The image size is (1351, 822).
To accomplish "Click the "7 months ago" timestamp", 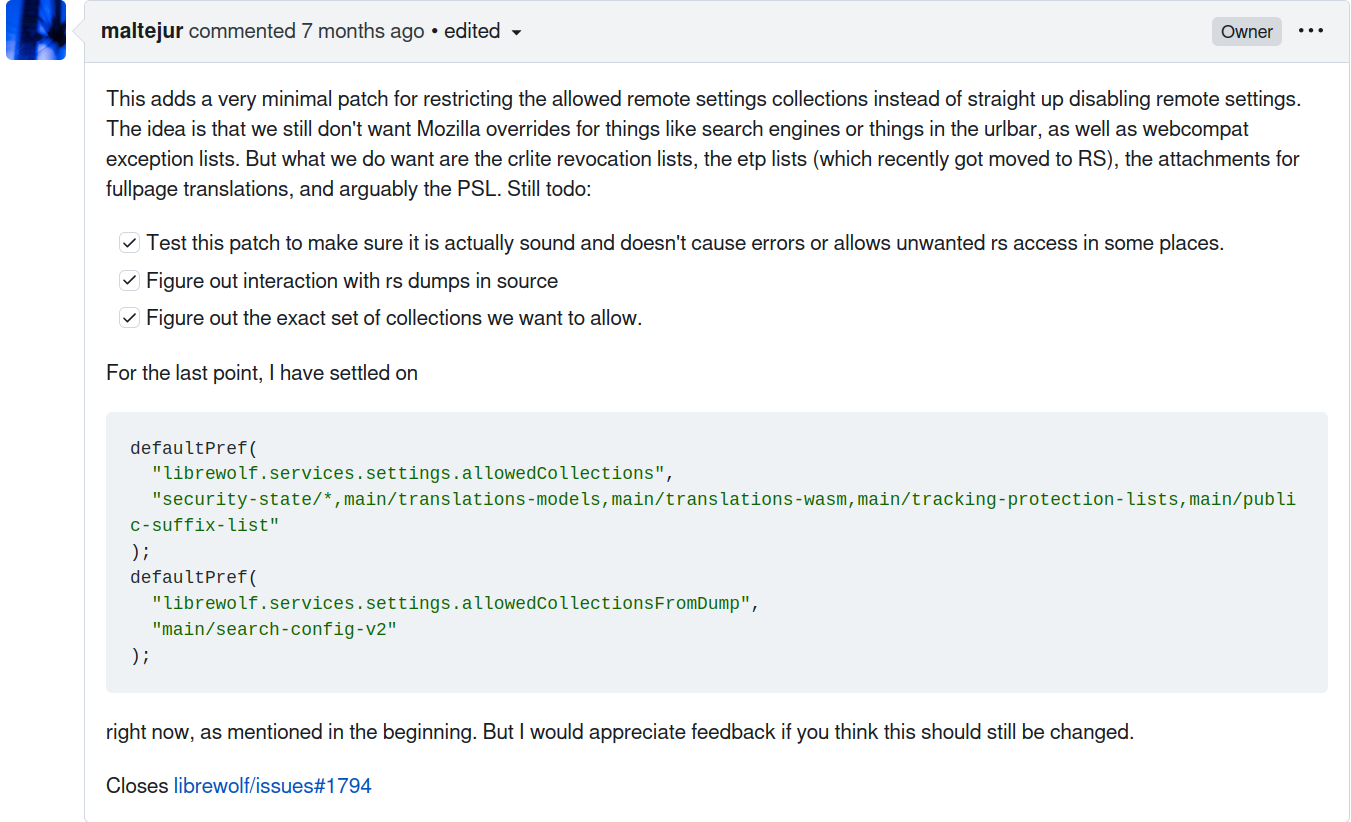I will (363, 31).
